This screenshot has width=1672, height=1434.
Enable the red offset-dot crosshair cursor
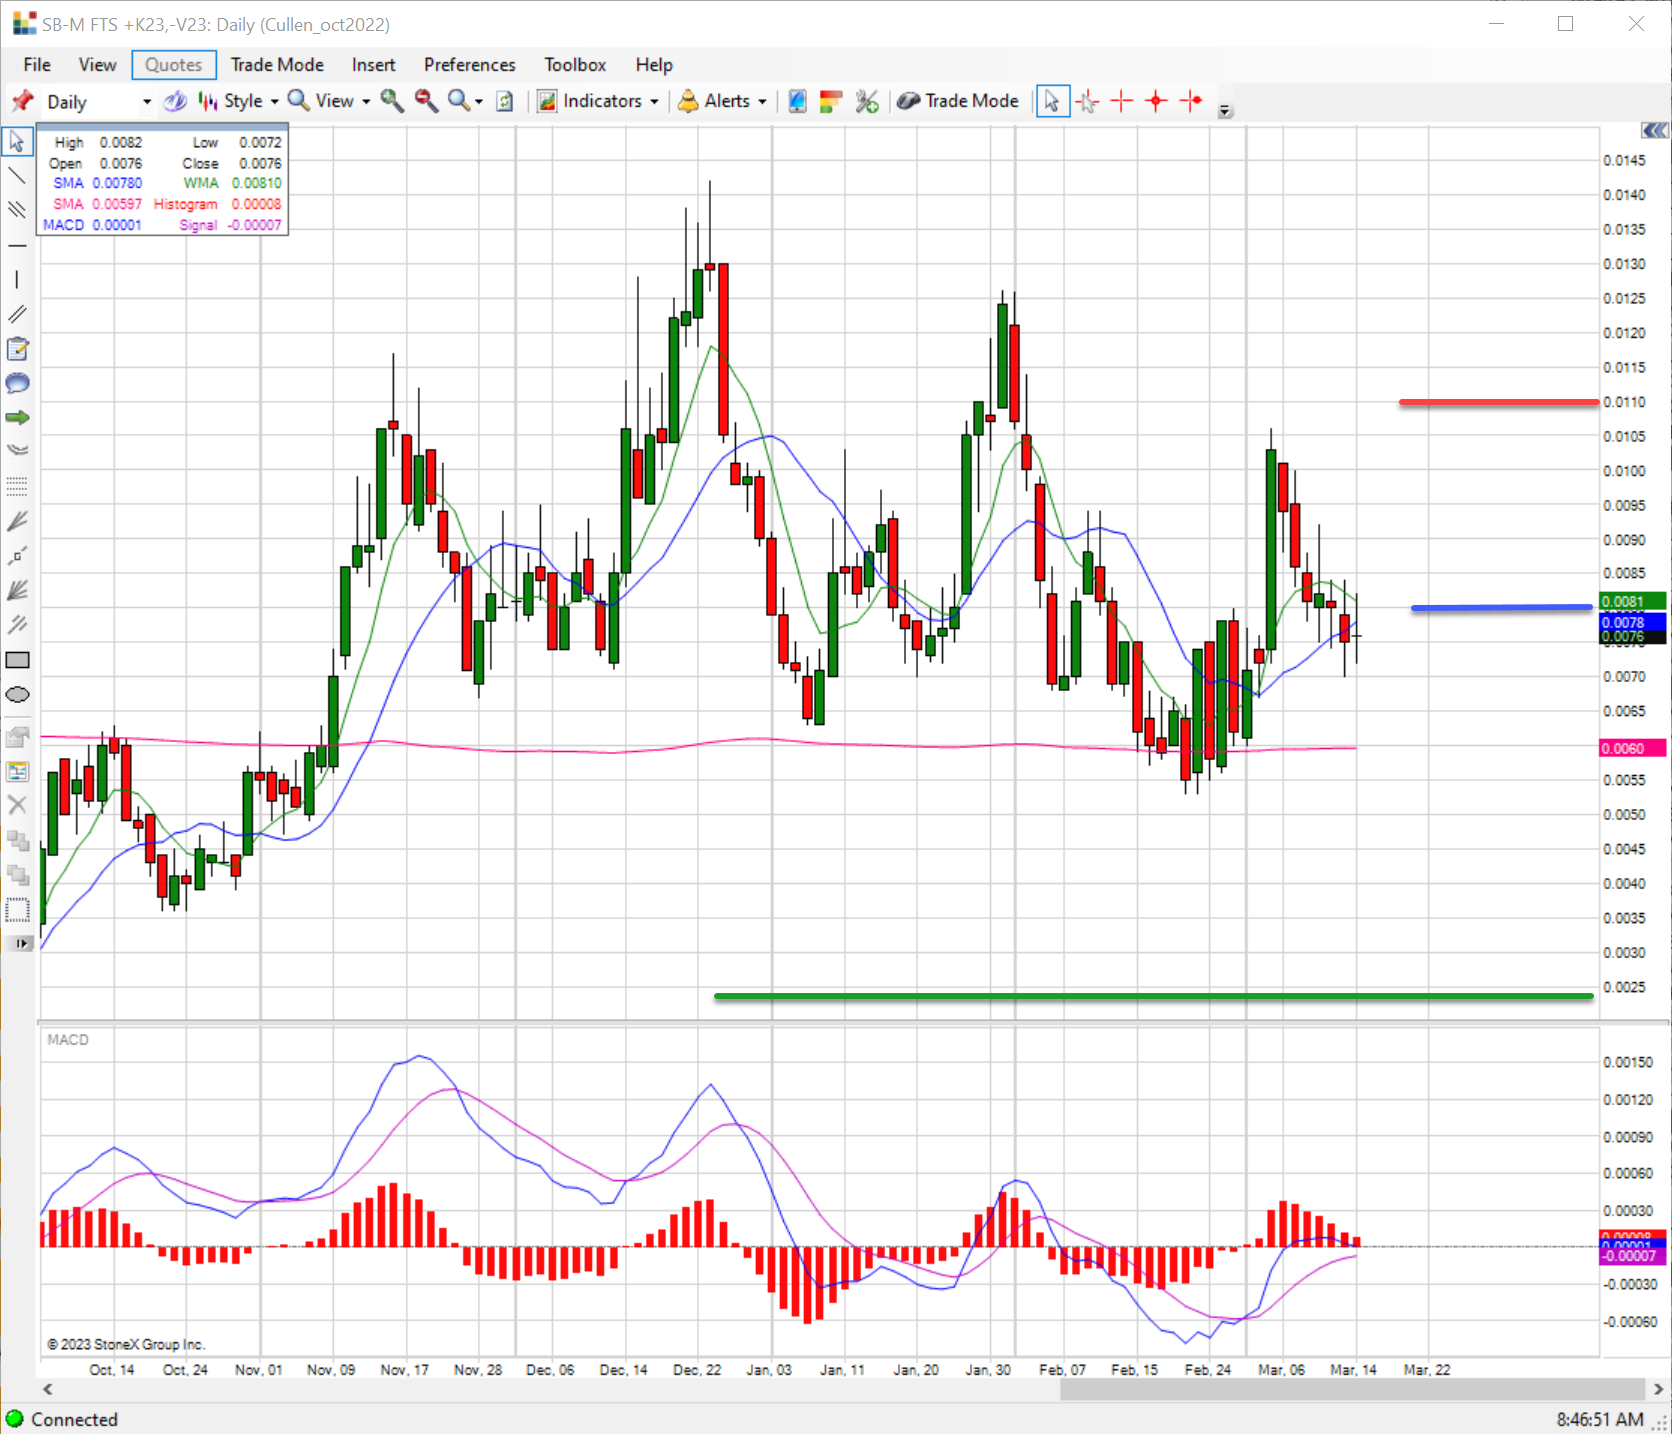pyautogui.click(x=1191, y=101)
